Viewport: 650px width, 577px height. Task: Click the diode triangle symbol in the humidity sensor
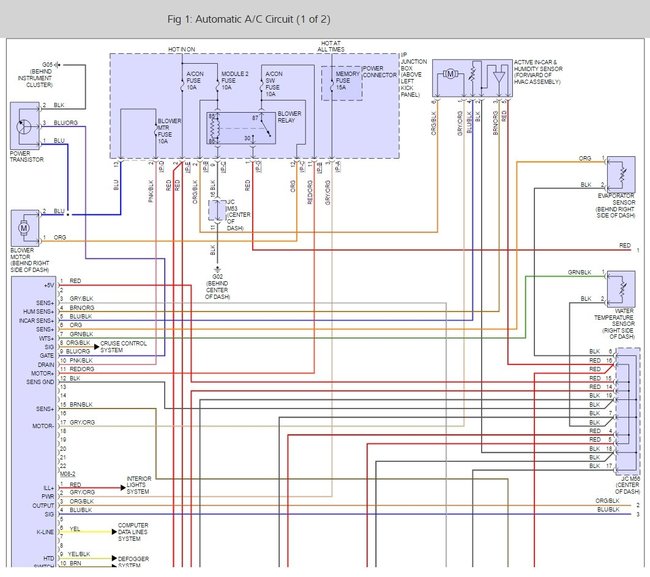pyautogui.click(x=499, y=78)
